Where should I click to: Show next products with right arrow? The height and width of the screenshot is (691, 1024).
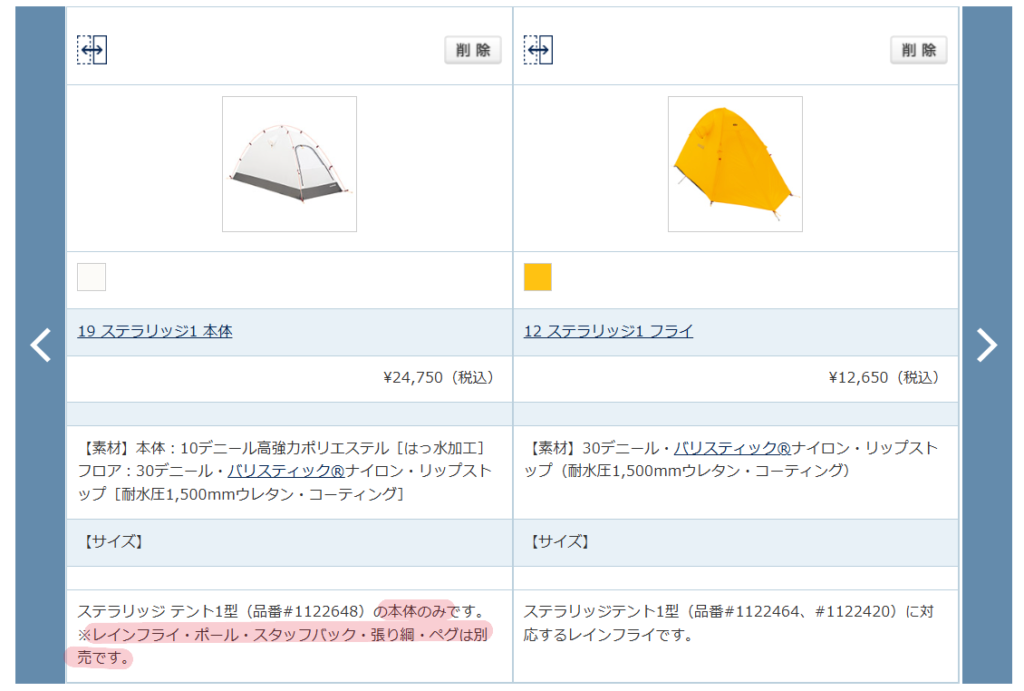coord(986,345)
